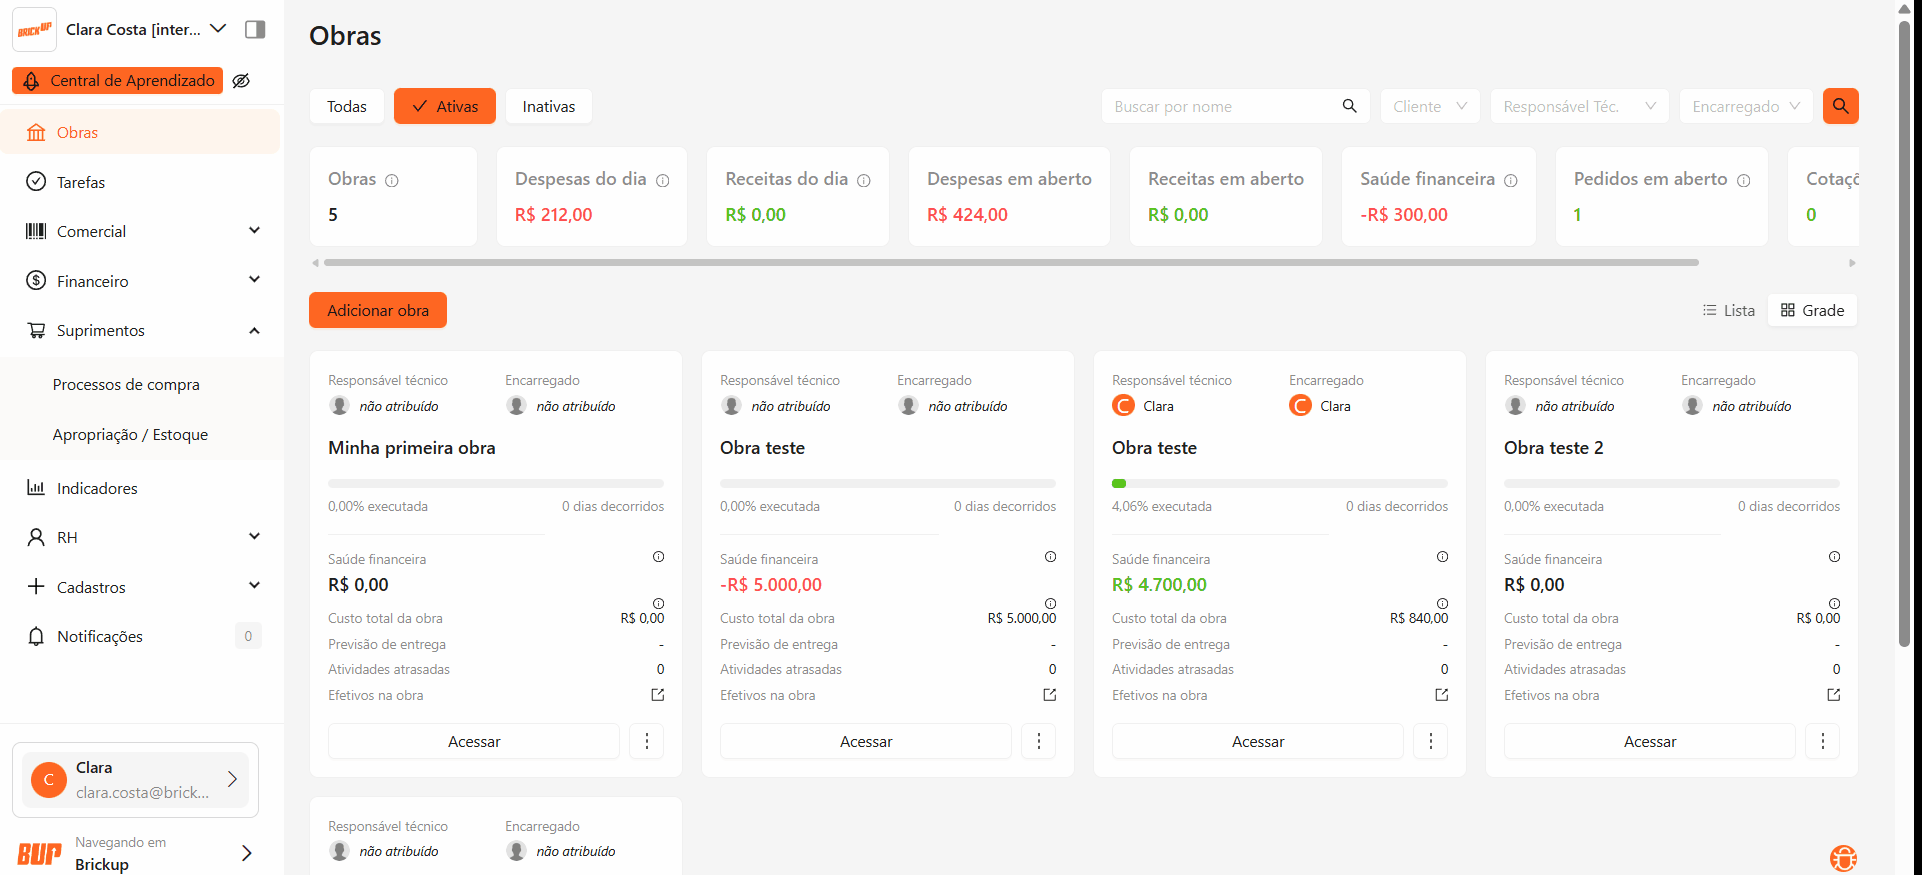This screenshot has height=875, width=1922.
Task: Open Efetivos na obra link for Obra teste 2
Action: pos(1833,695)
